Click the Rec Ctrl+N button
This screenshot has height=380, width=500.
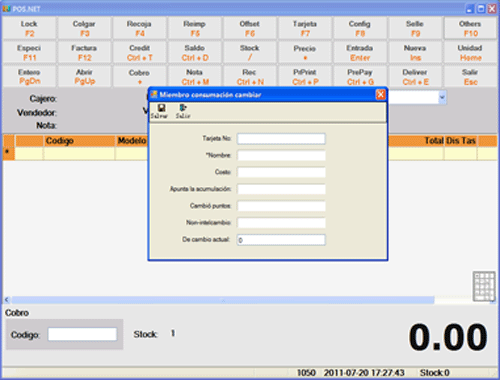250,77
